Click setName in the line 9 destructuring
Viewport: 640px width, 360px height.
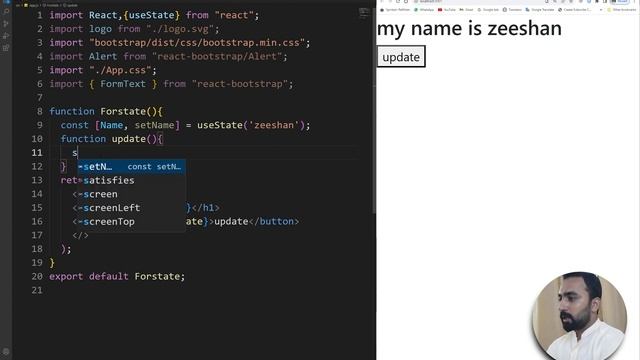tap(155, 125)
